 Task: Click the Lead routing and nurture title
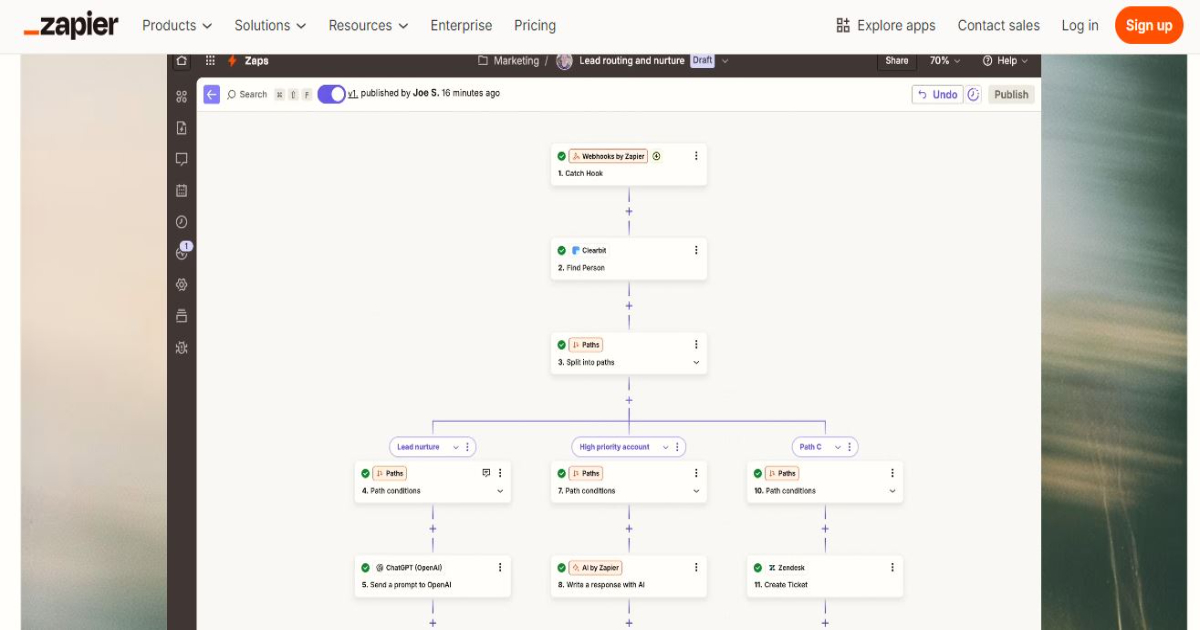click(632, 61)
